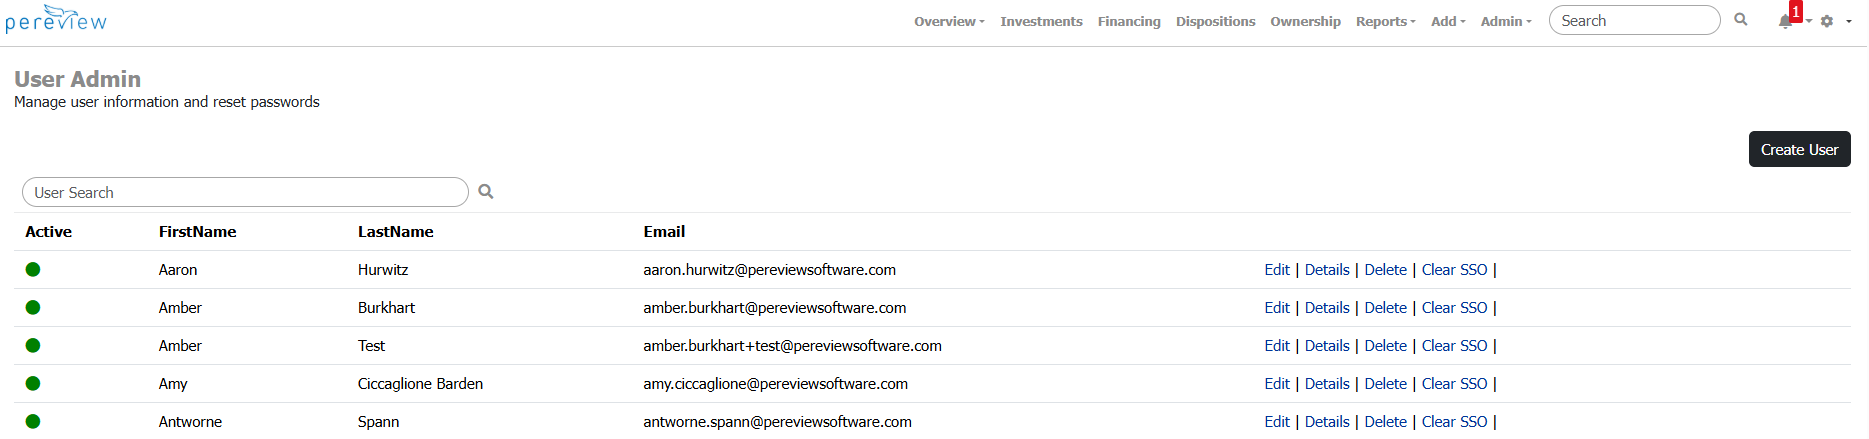The height and width of the screenshot is (439, 1869).
Task: Open the notifications bell icon
Action: tap(1785, 21)
